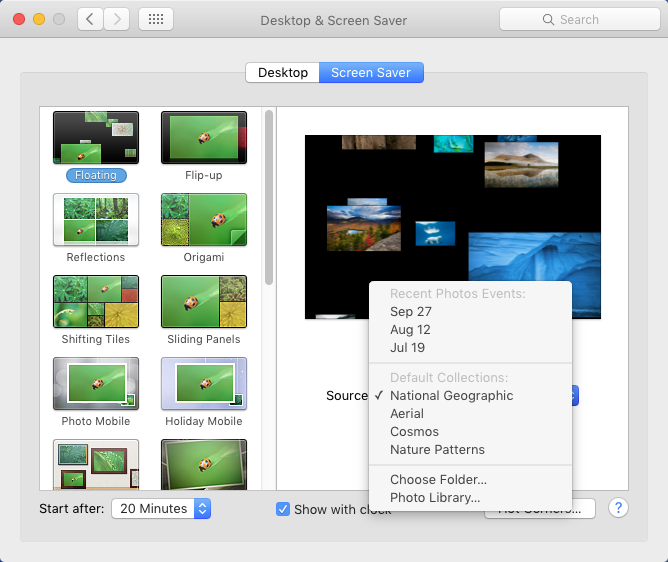Switch to the Desktop tab
The width and height of the screenshot is (668, 562).
pos(283,73)
